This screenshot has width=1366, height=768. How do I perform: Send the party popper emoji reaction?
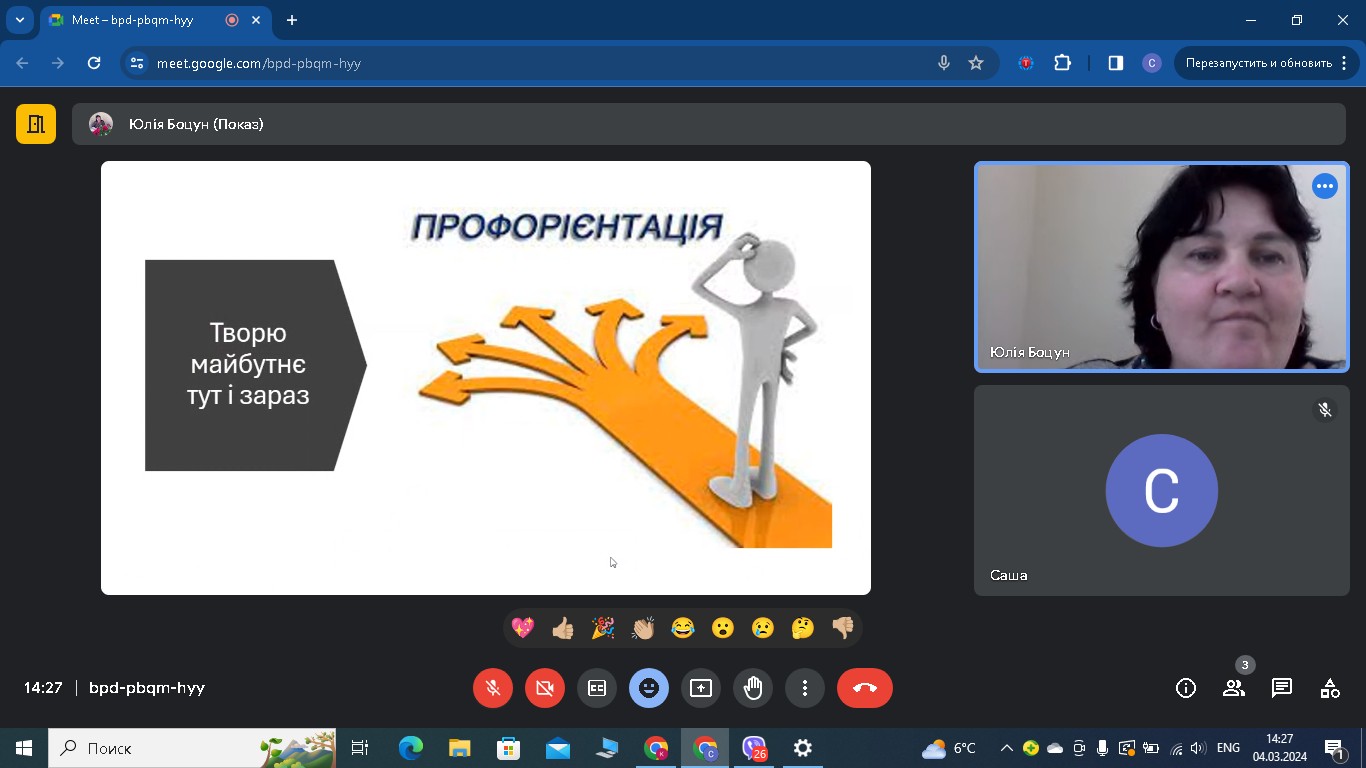pyautogui.click(x=603, y=628)
